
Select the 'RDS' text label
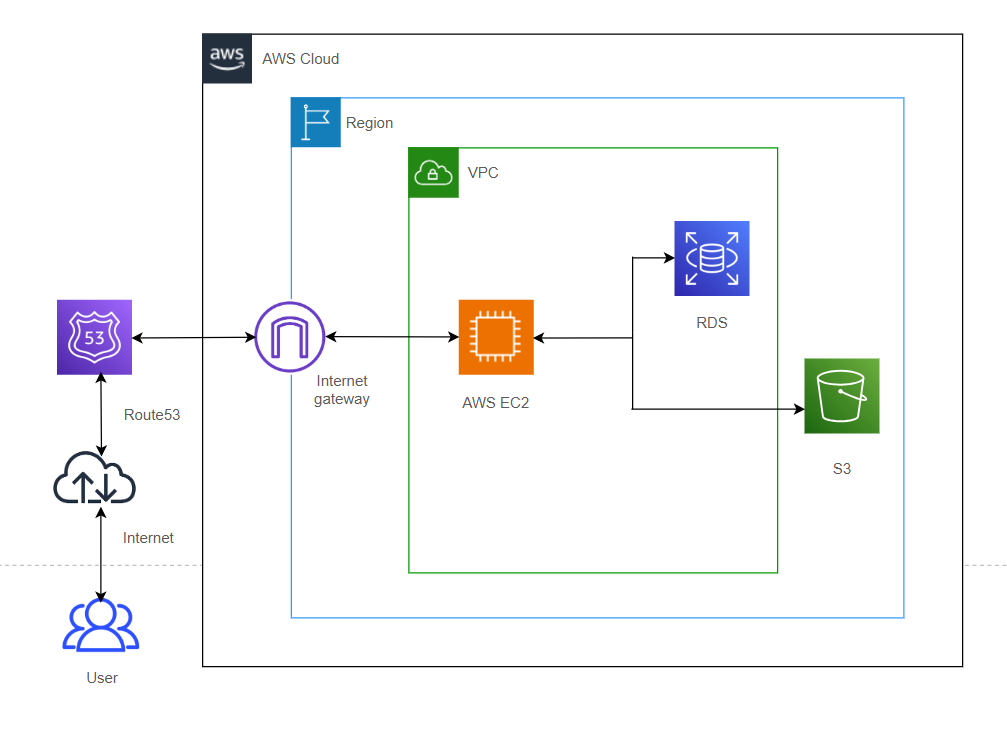click(712, 322)
